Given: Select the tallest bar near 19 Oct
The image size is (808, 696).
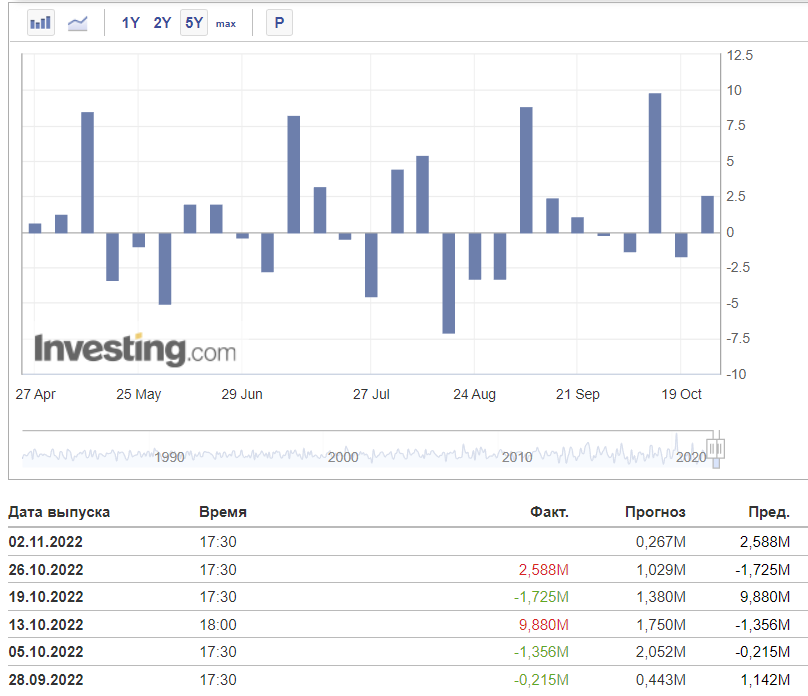Looking at the screenshot, I should pyautogui.click(x=654, y=163).
